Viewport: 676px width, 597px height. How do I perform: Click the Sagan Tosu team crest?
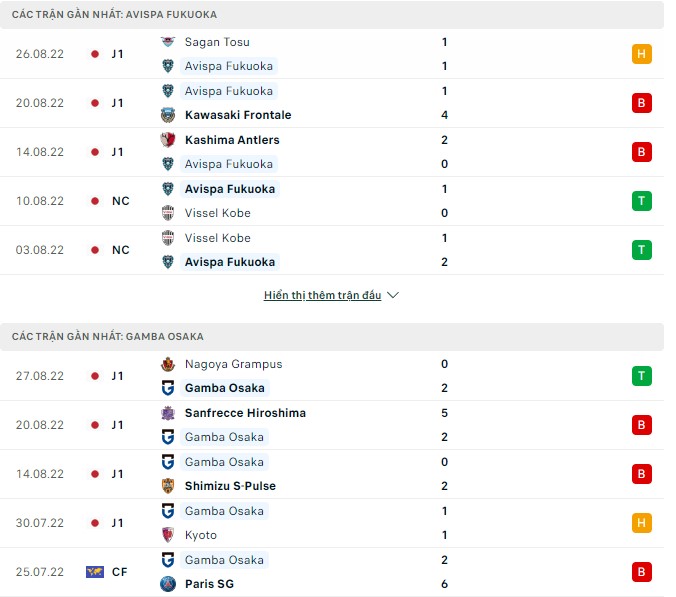168,42
